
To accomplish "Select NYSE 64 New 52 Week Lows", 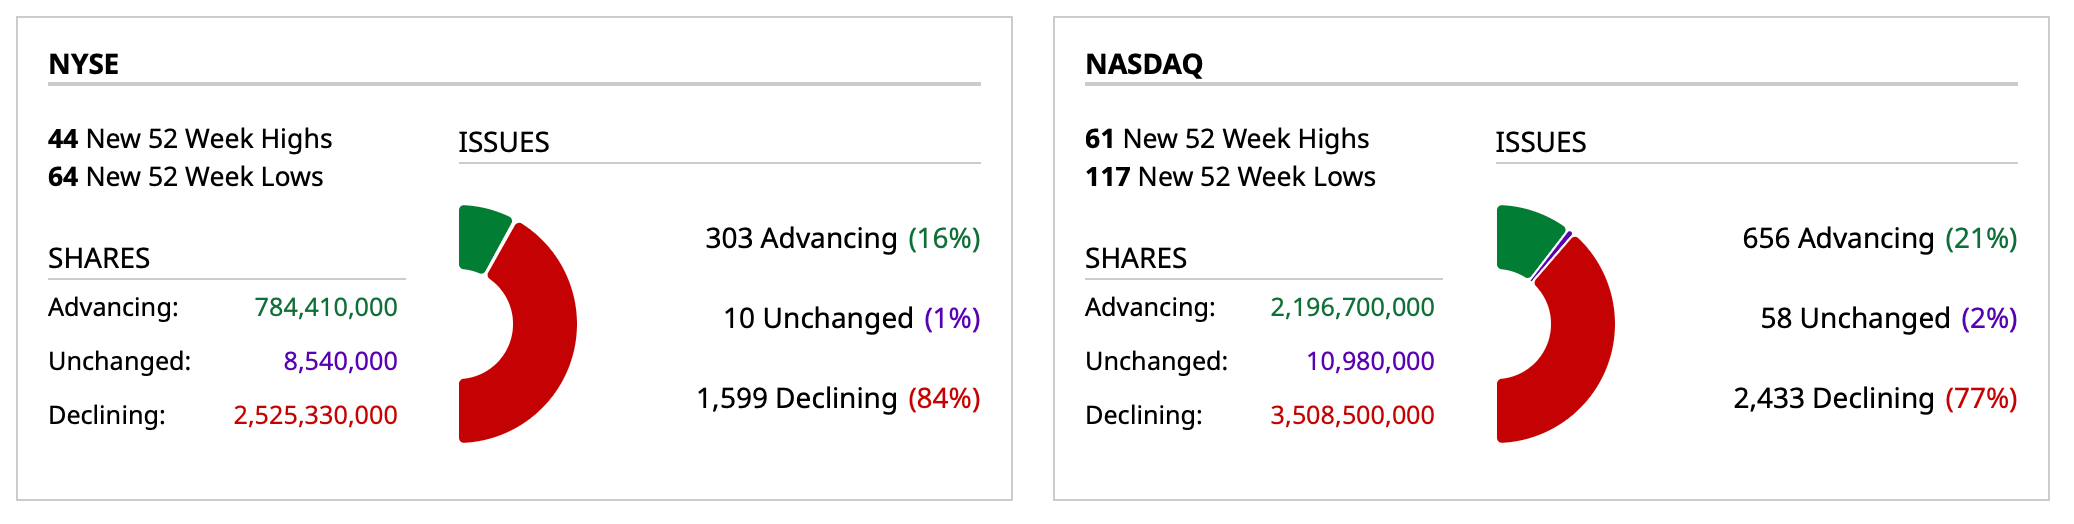I will coord(186,177).
